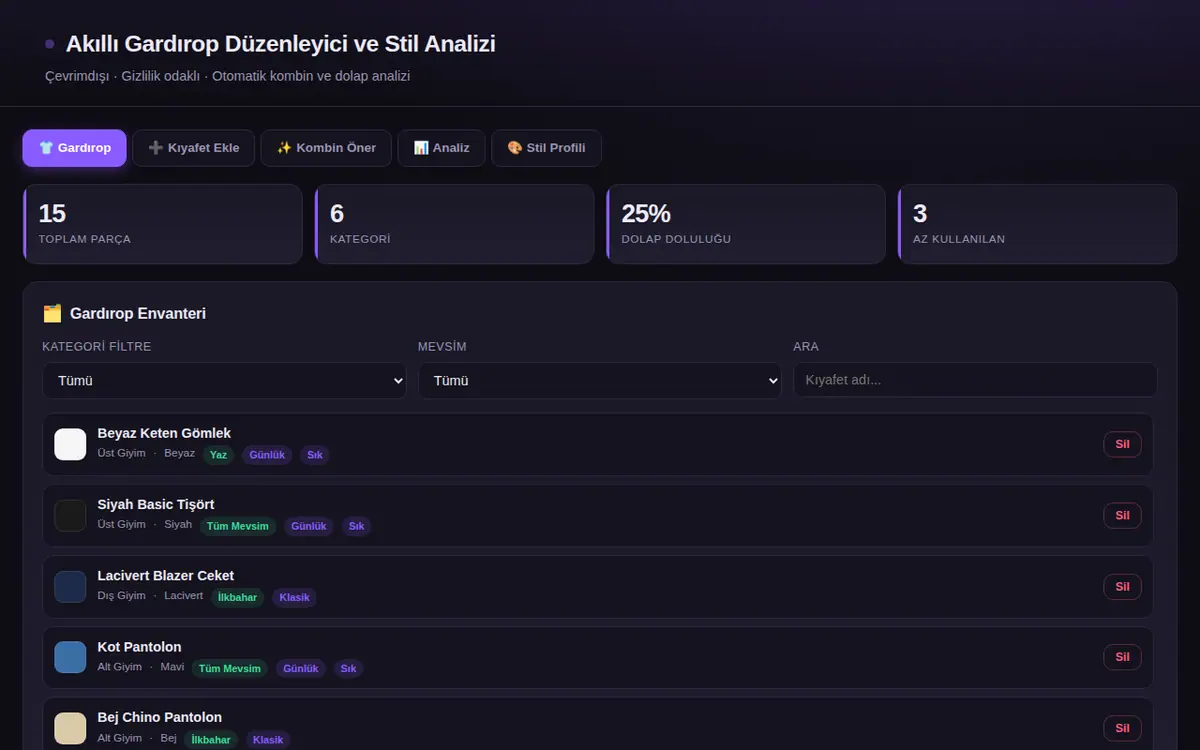1200x750 pixels.
Task: Select the Günlük tag on Siyah Basic Tişört
Action: tap(309, 526)
